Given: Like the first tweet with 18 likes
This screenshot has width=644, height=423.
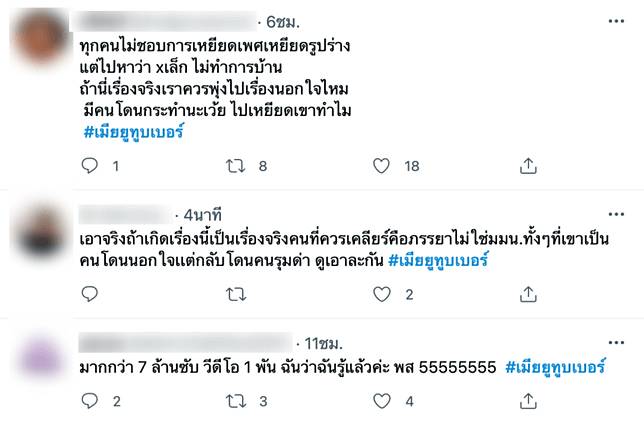Looking at the screenshot, I should (x=378, y=167).
